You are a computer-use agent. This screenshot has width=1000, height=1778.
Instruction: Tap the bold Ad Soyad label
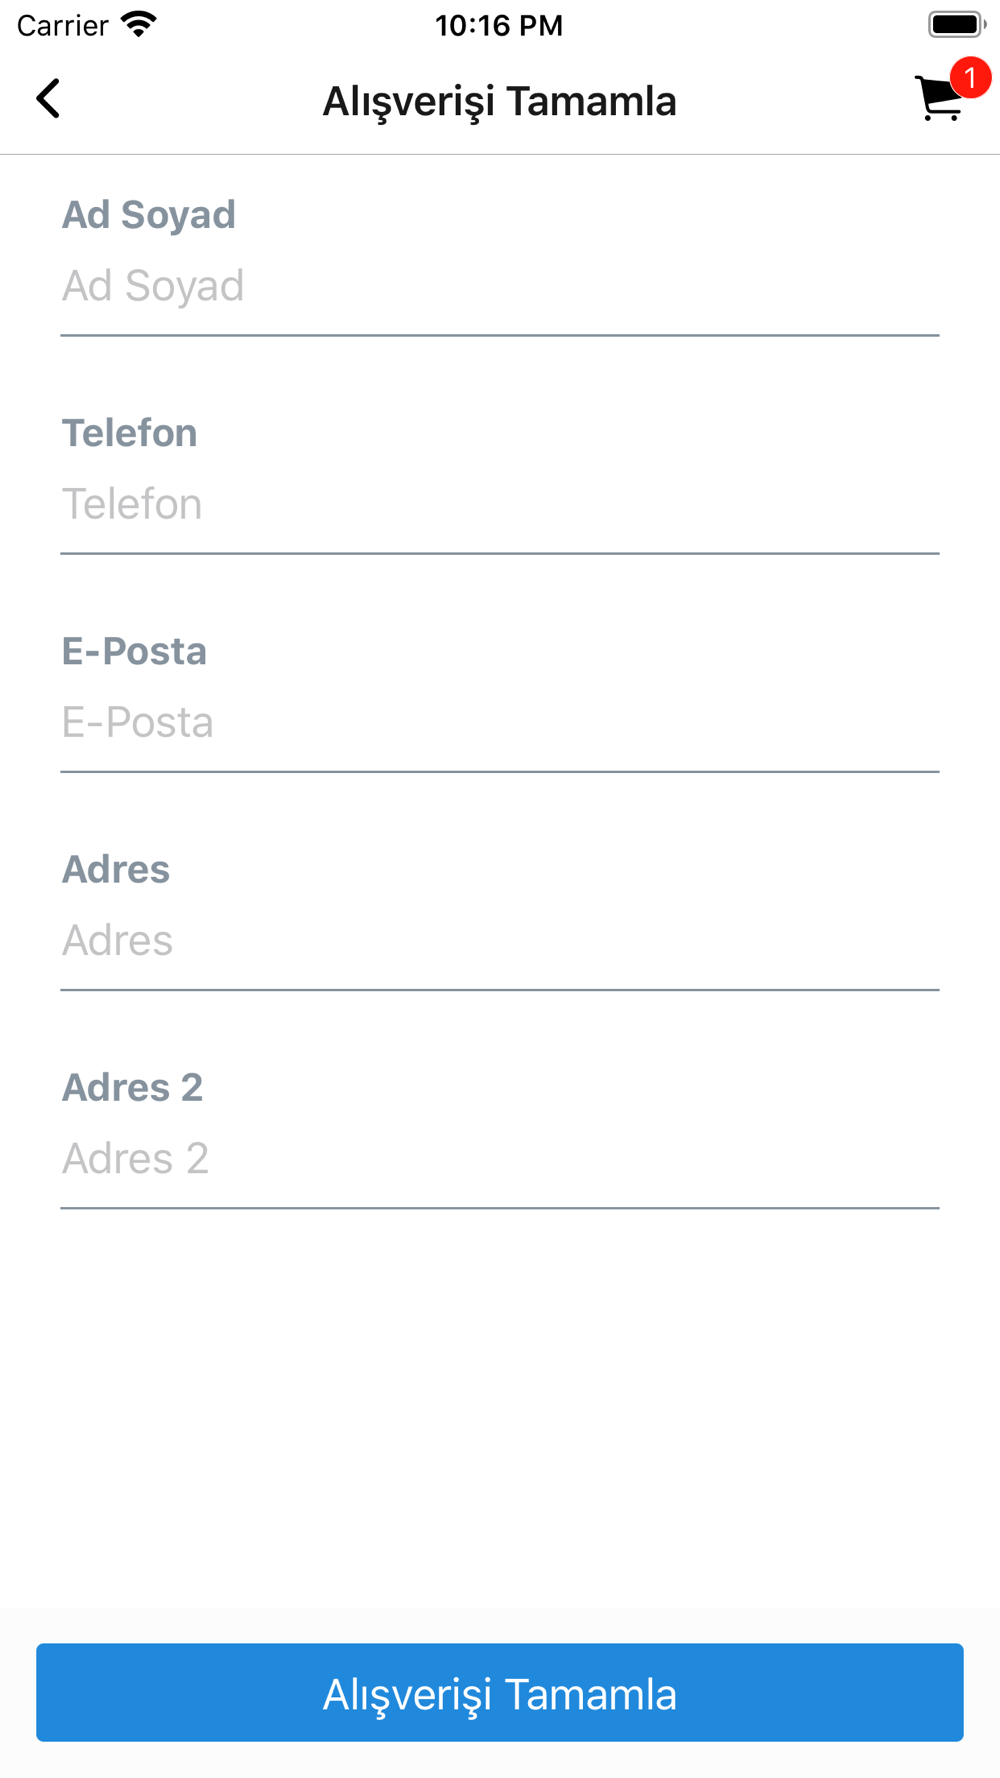coord(149,214)
